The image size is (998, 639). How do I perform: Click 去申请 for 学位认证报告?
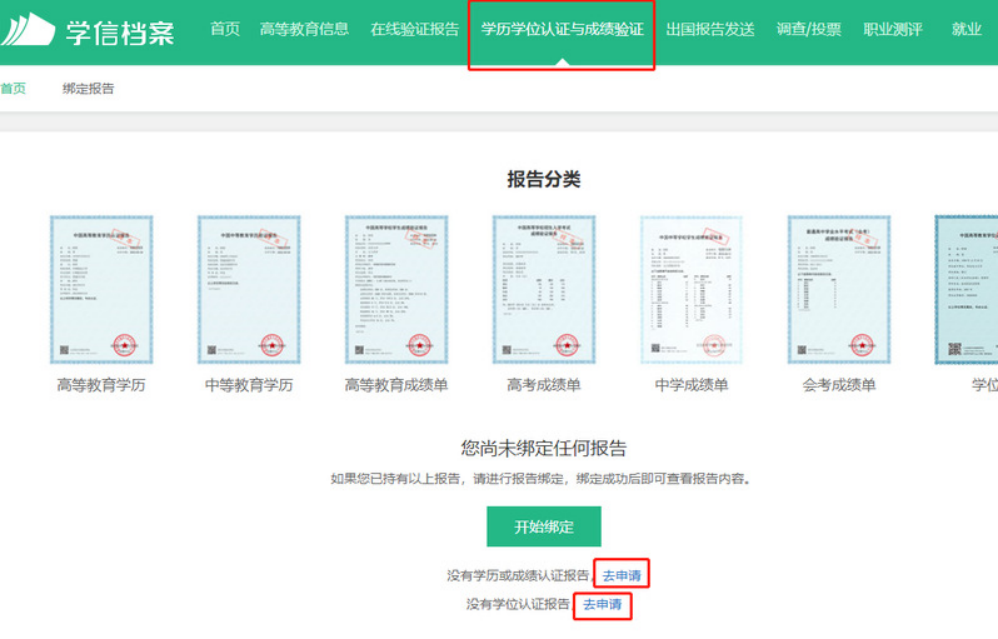[x=602, y=605]
